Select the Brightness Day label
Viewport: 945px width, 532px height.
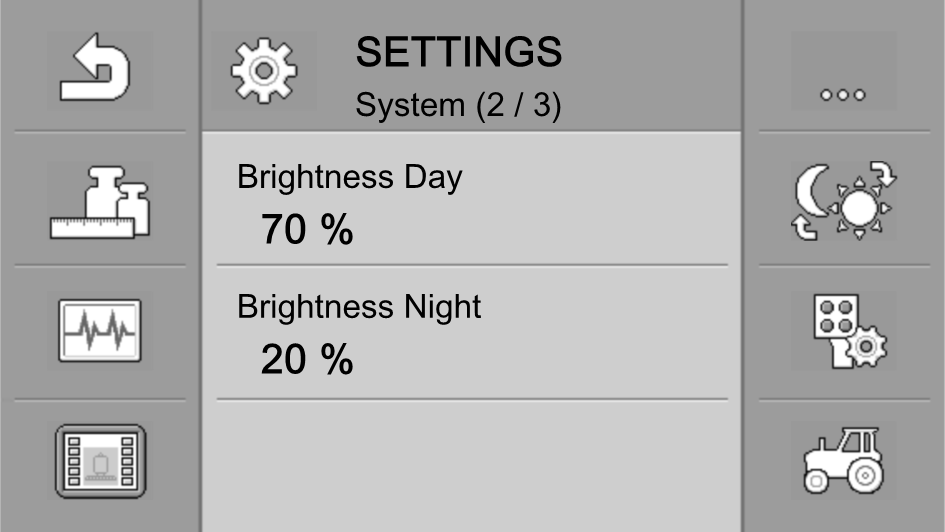tap(349, 178)
